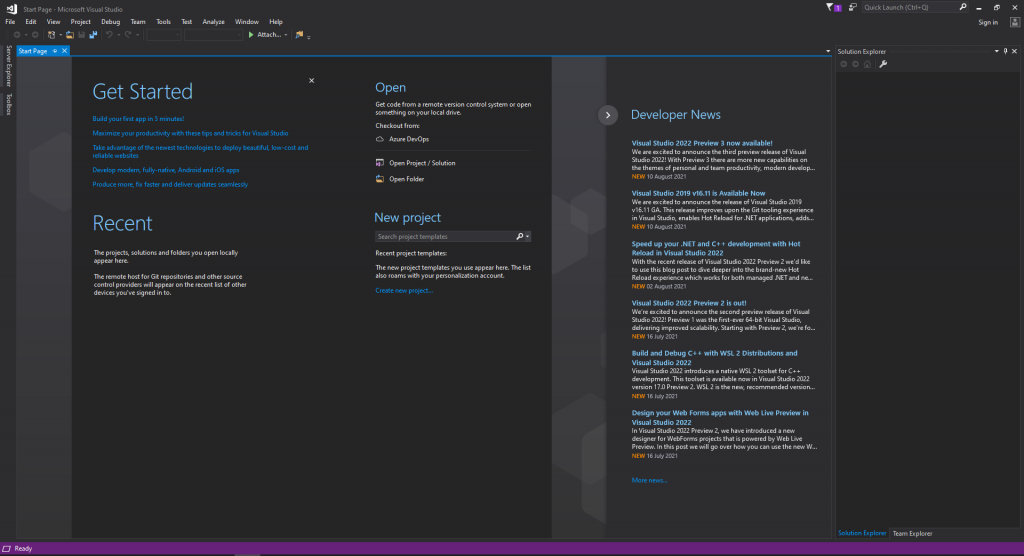This screenshot has height=556, width=1024.
Task: Click the Send Feedback icon
Action: (x=853, y=7)
